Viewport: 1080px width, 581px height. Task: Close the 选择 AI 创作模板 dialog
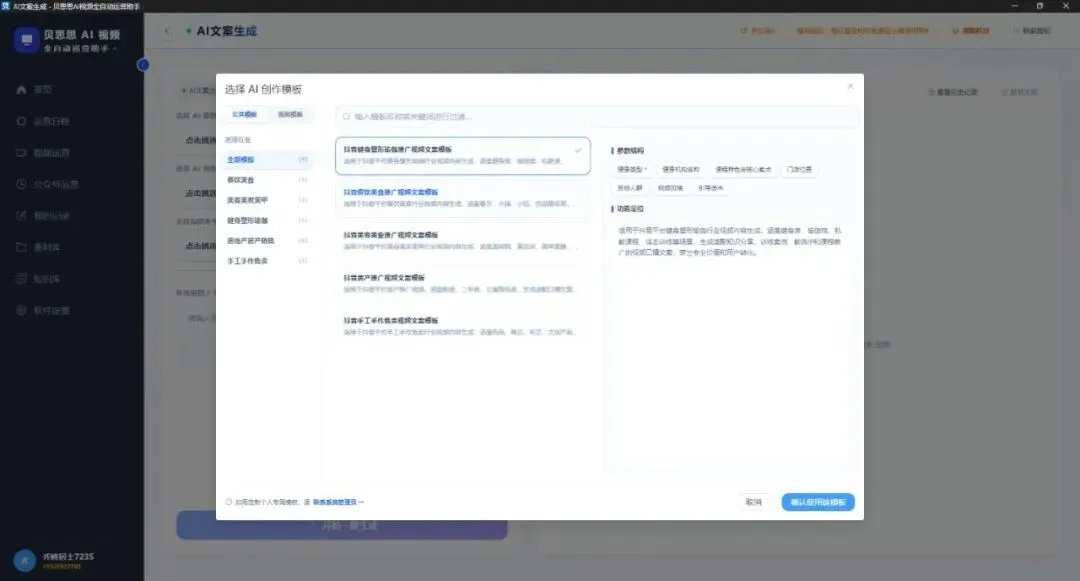[850, 86]
